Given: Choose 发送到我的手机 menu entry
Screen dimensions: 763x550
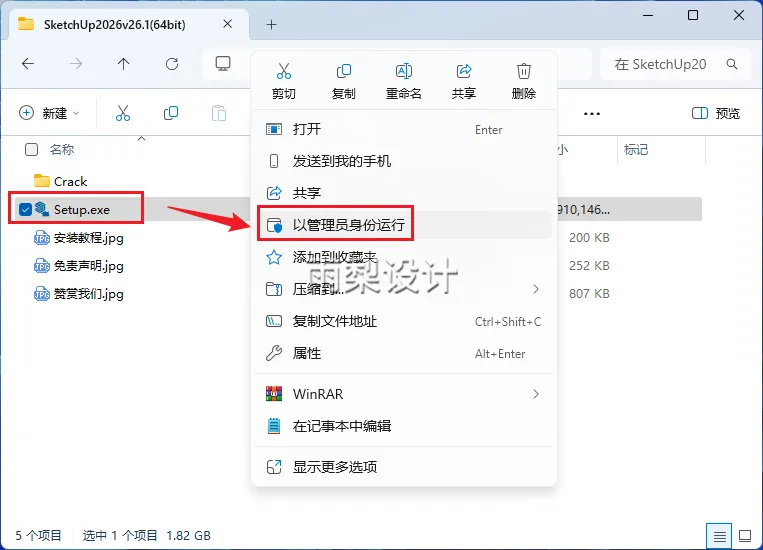Looking at the screenshot, I should [x=403, y=161].
